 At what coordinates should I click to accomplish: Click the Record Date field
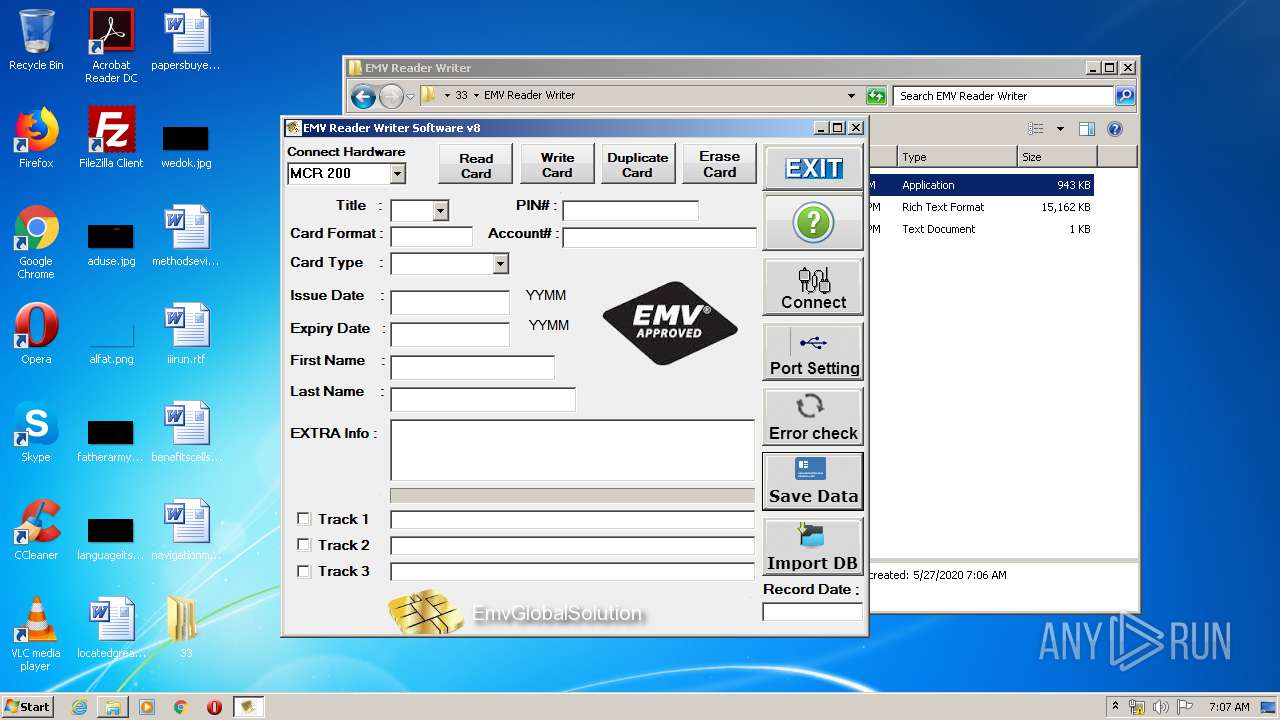812,611
